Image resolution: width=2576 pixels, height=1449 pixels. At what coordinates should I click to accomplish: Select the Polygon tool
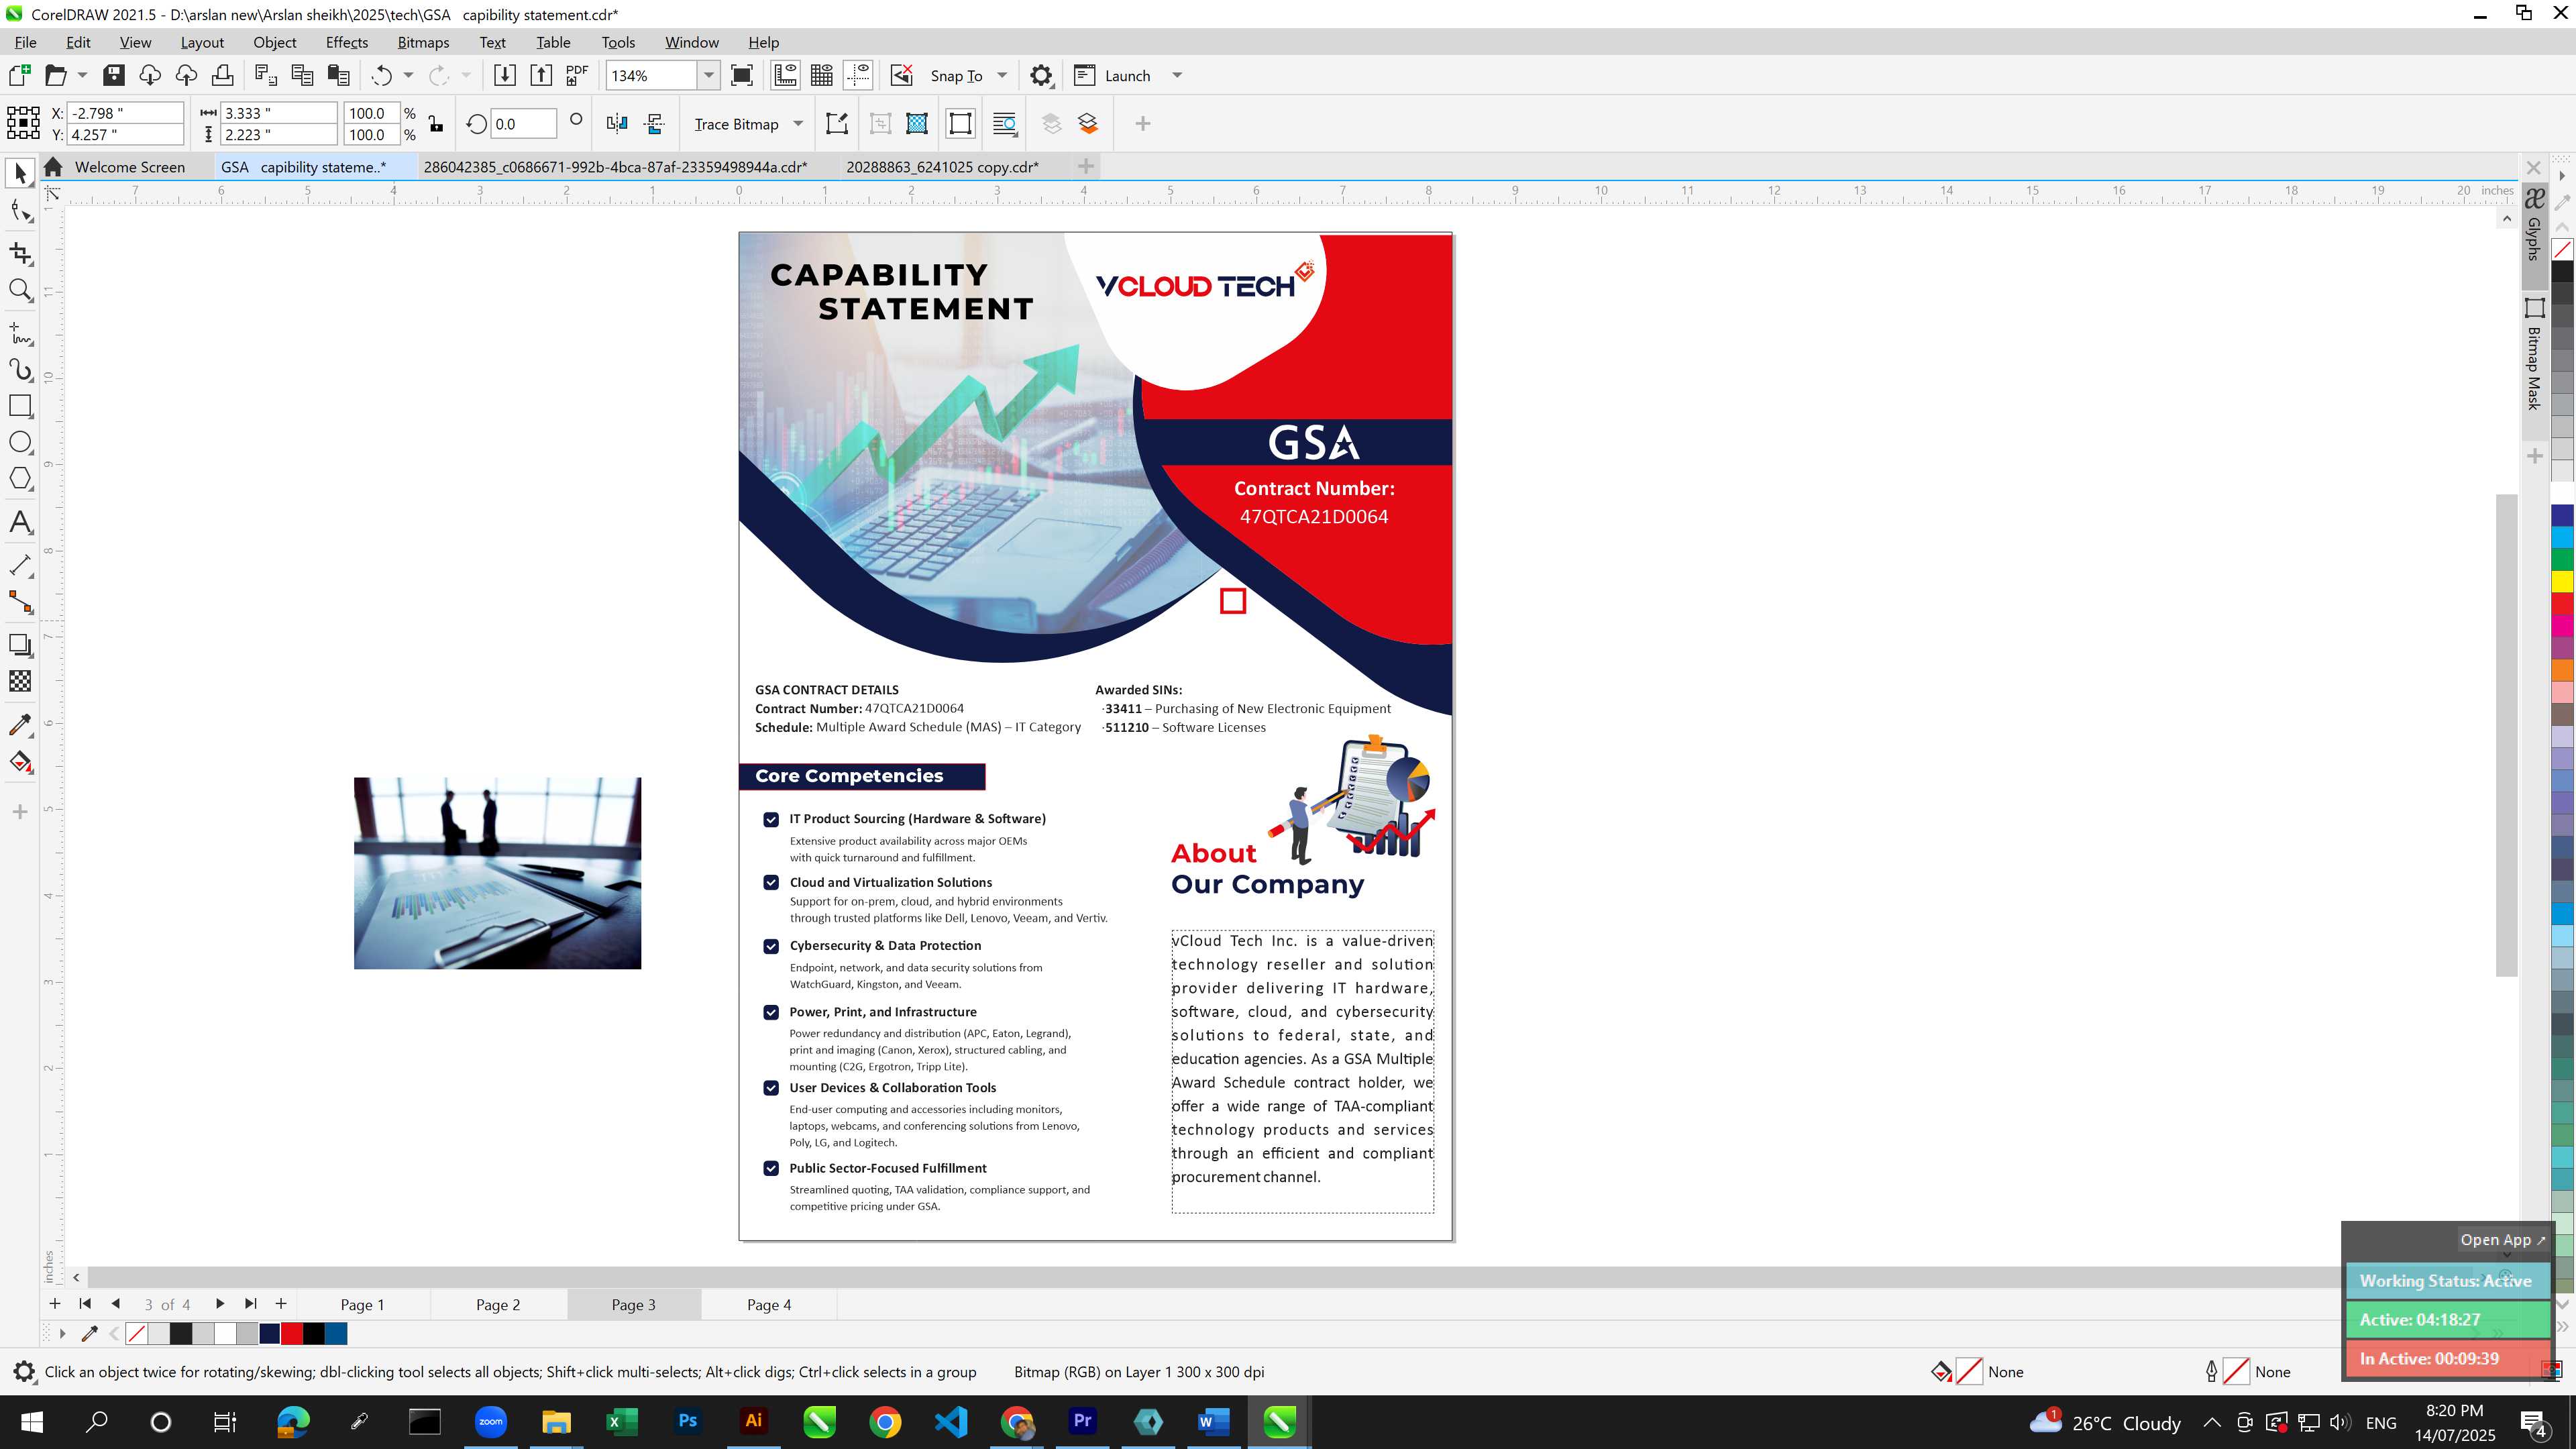20,479
